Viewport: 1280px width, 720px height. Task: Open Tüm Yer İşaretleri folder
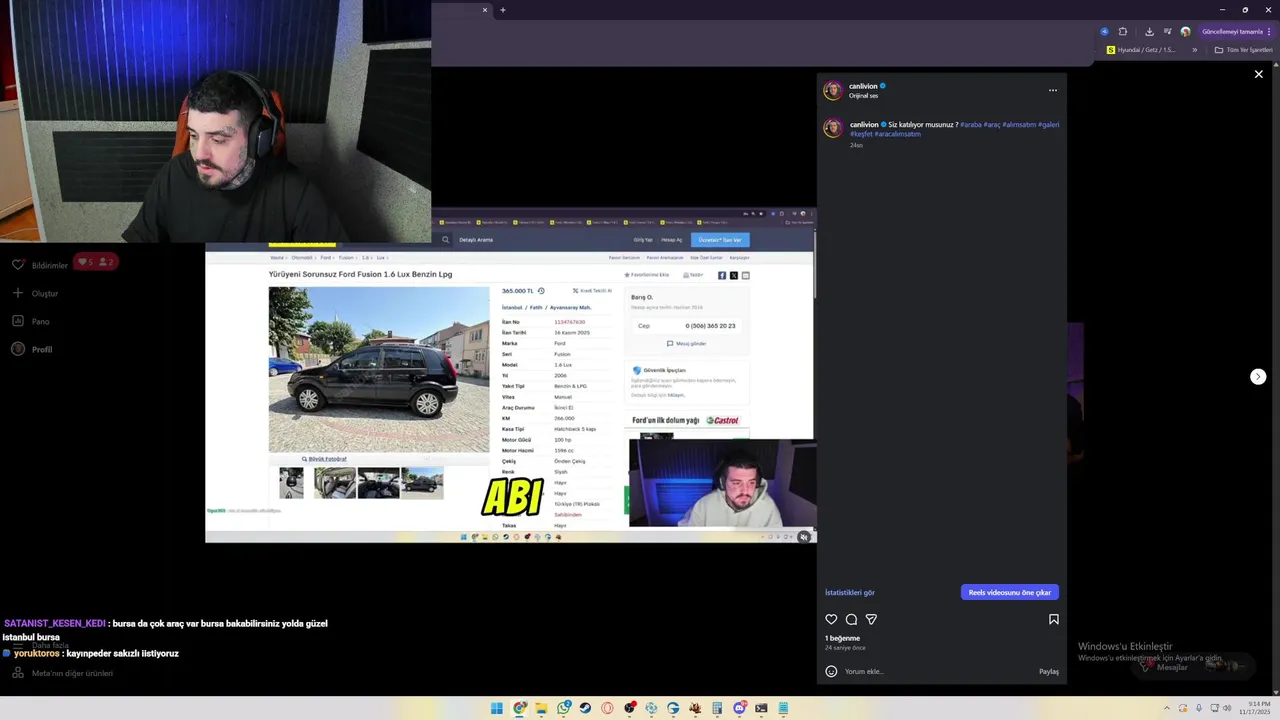1245,50
